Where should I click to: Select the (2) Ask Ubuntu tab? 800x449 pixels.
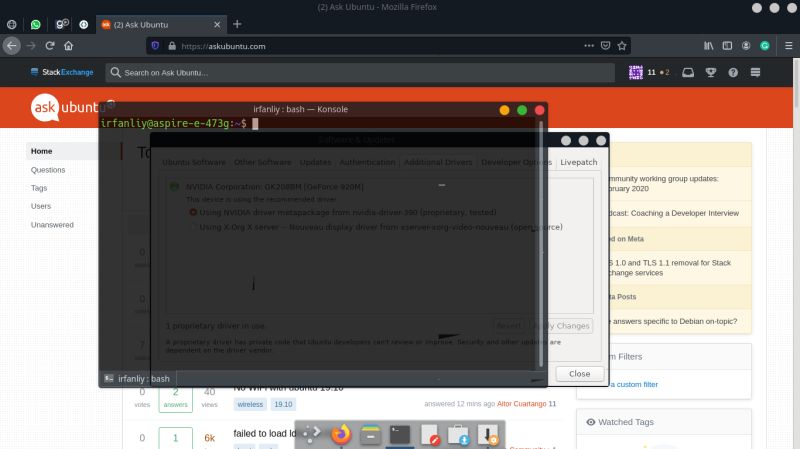click(x=159, y=24)
